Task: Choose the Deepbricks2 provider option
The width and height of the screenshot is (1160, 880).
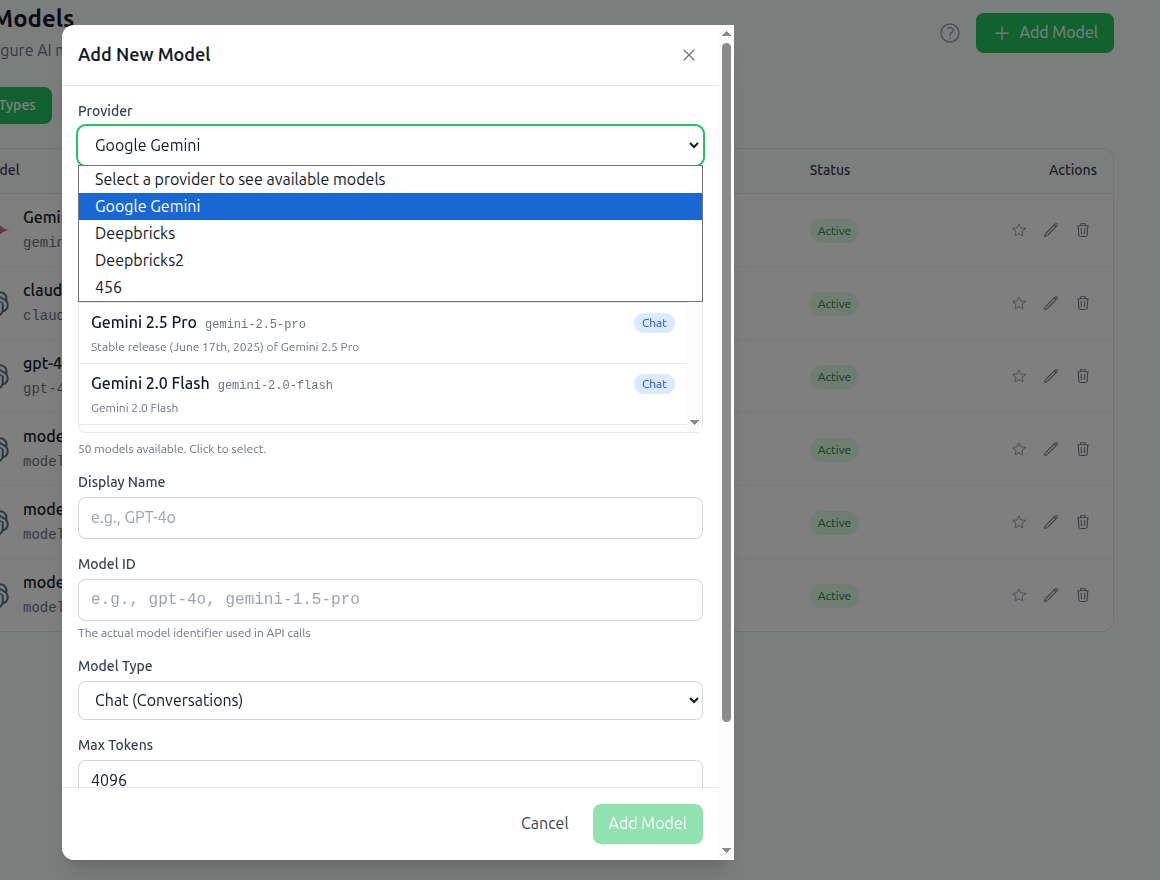Action: (390, 260)
